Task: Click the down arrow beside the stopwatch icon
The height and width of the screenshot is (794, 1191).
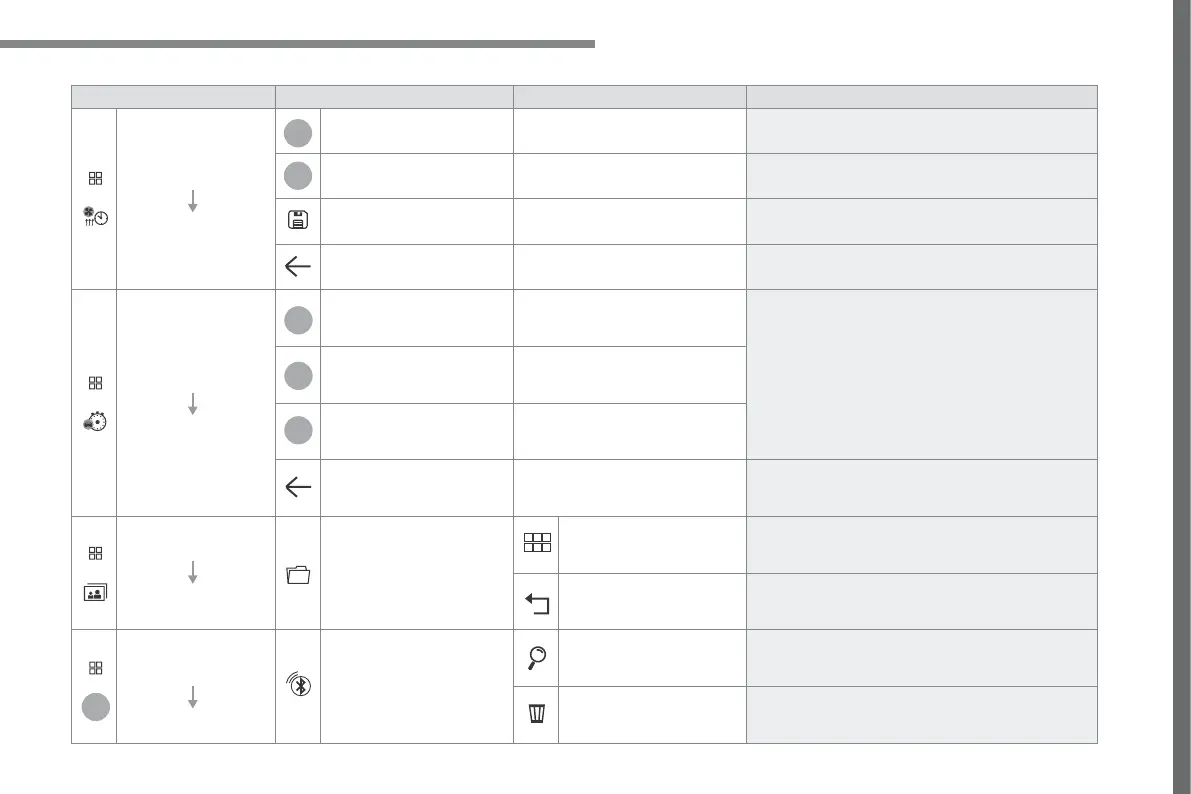Action: [193, 403]
